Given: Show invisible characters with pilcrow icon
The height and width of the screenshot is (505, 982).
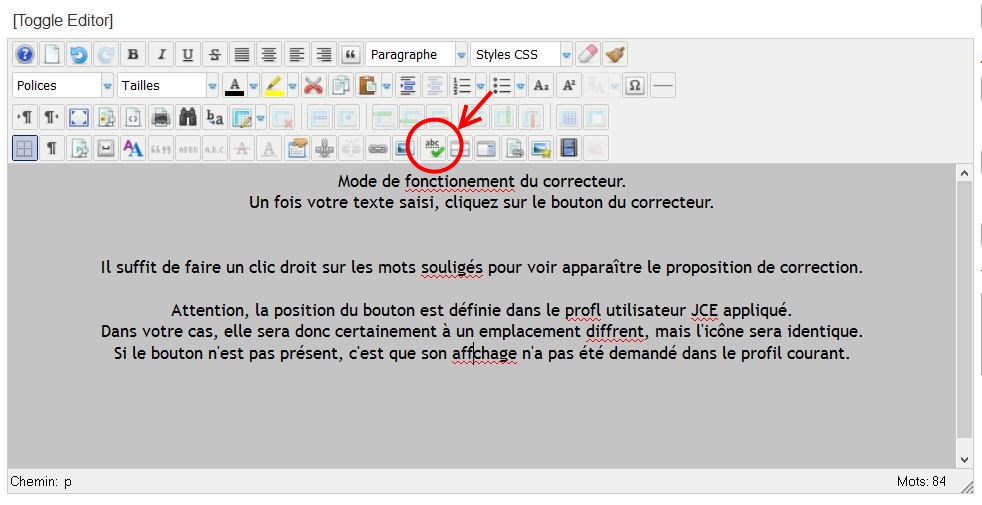Looking at the screenshot, I should (52, 148).
